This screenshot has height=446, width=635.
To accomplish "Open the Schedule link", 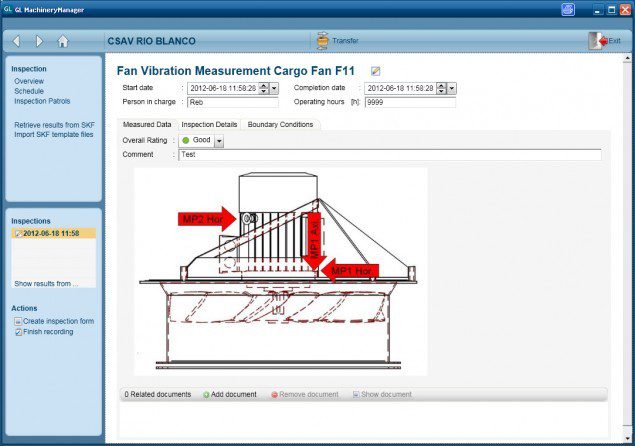I will (x=29, y=91).
